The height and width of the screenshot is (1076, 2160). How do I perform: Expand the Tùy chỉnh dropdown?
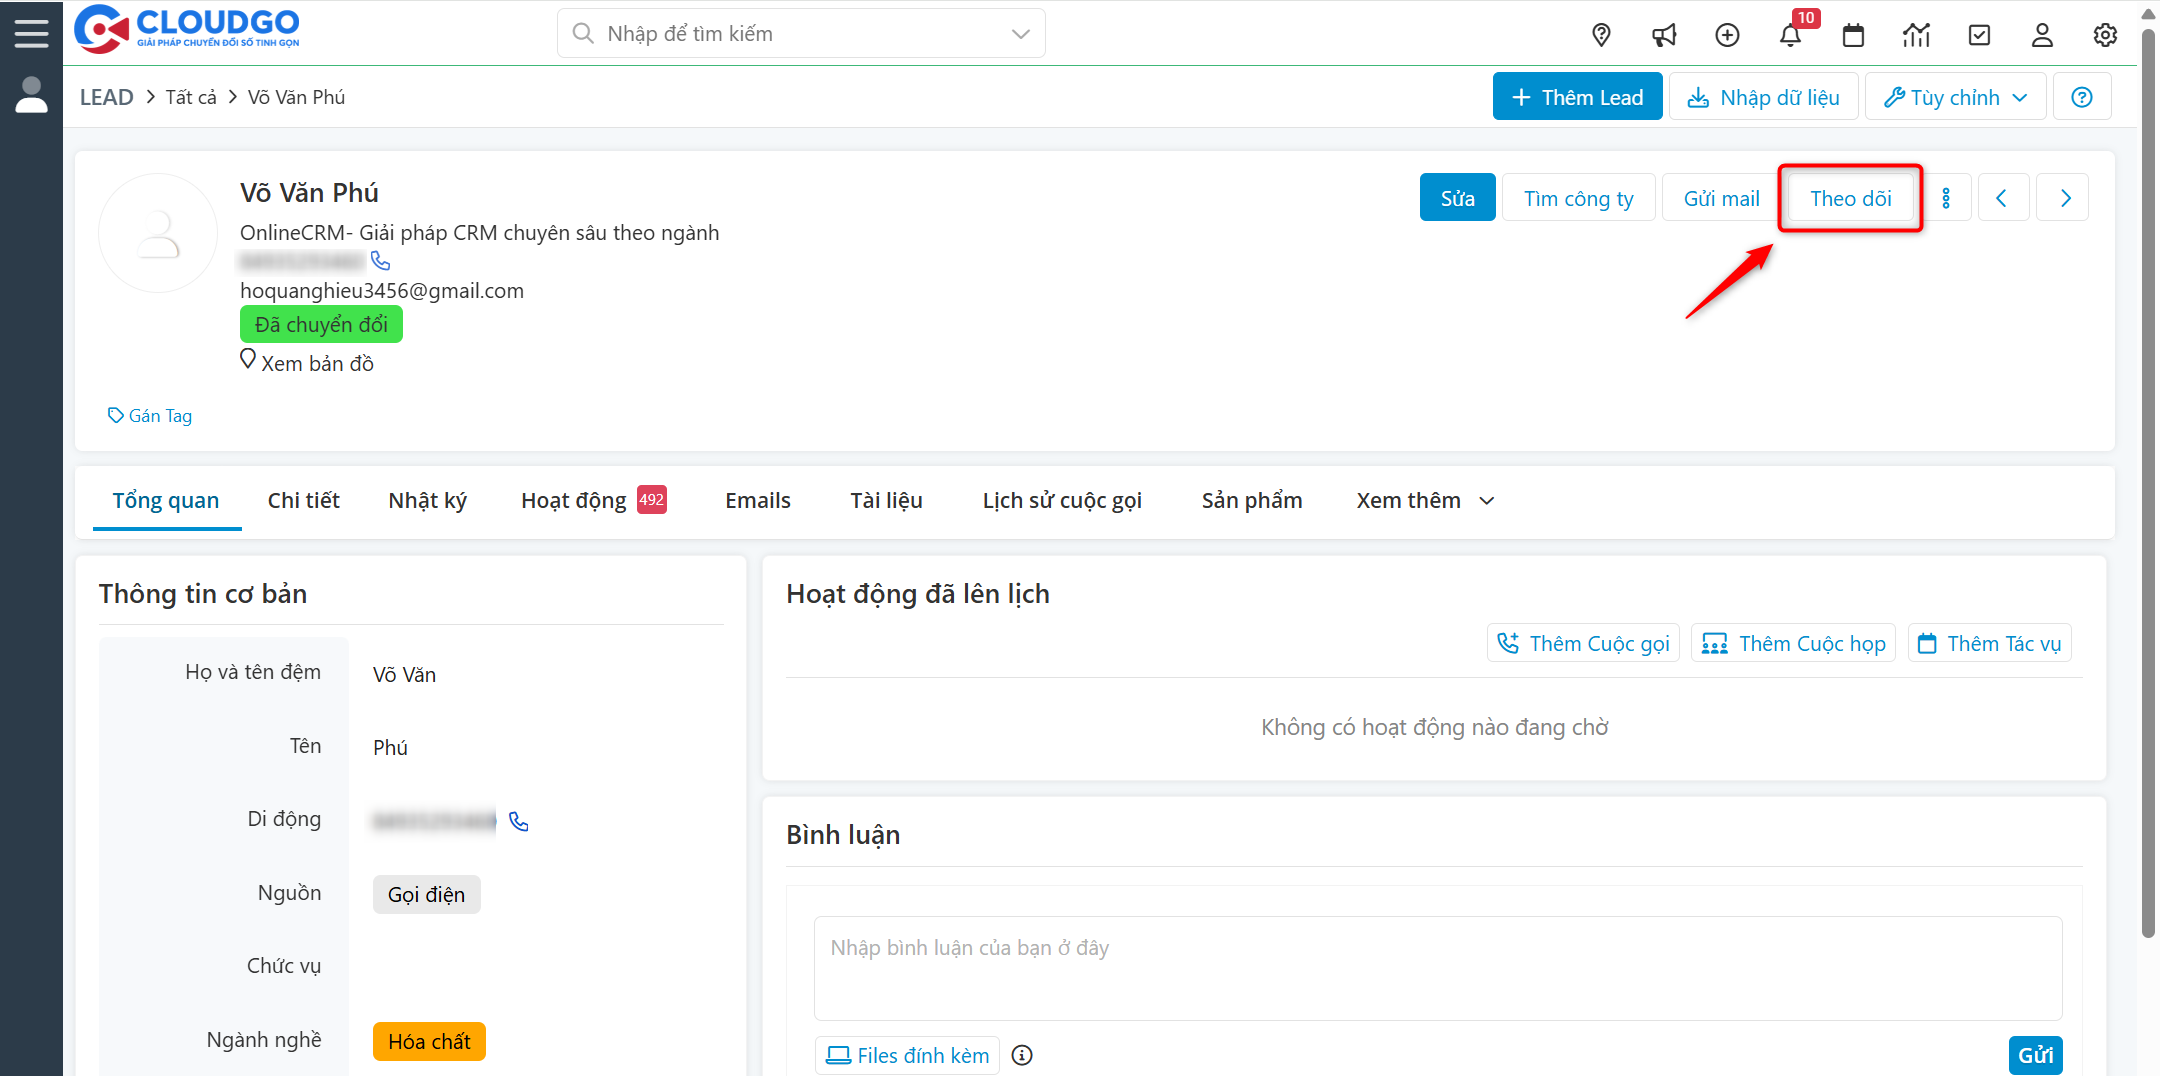point(1955,96)
